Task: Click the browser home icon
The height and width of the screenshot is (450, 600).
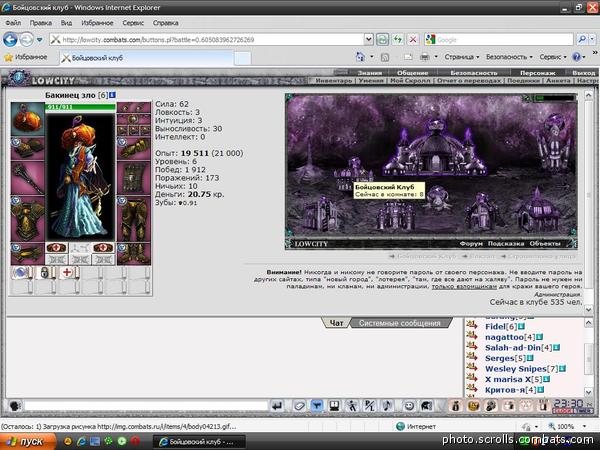Action: click(360, 57)
